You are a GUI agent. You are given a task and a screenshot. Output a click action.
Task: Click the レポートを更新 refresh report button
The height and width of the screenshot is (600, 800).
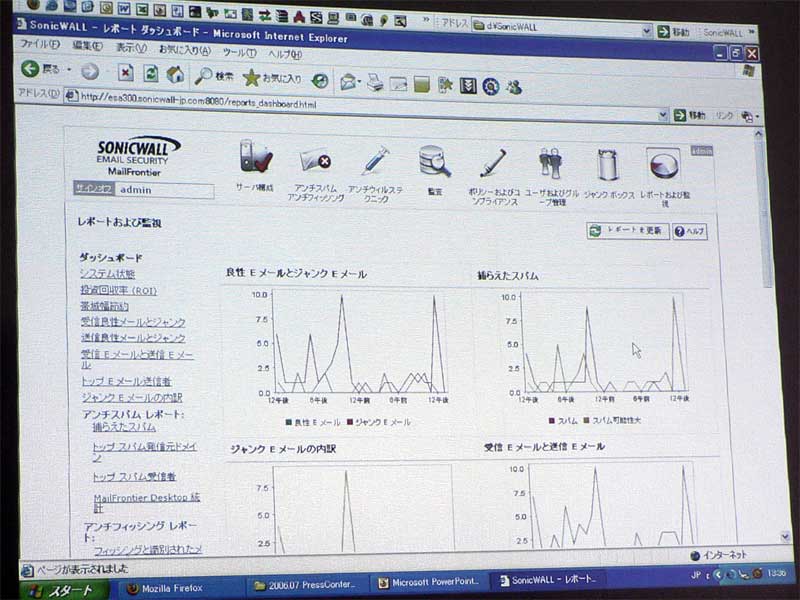628,231
